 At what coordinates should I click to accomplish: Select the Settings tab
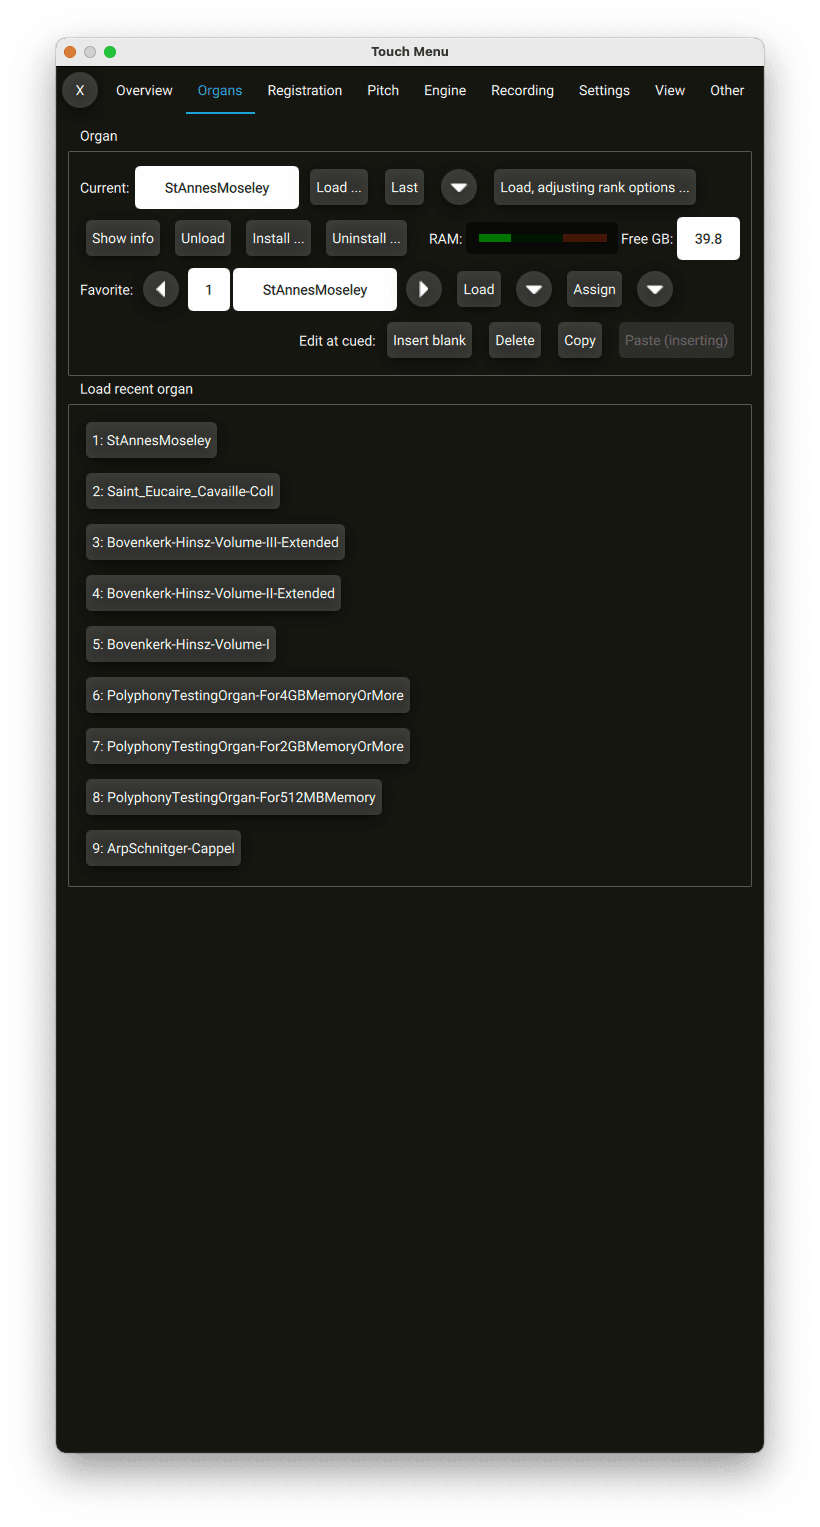coord(604,90)
